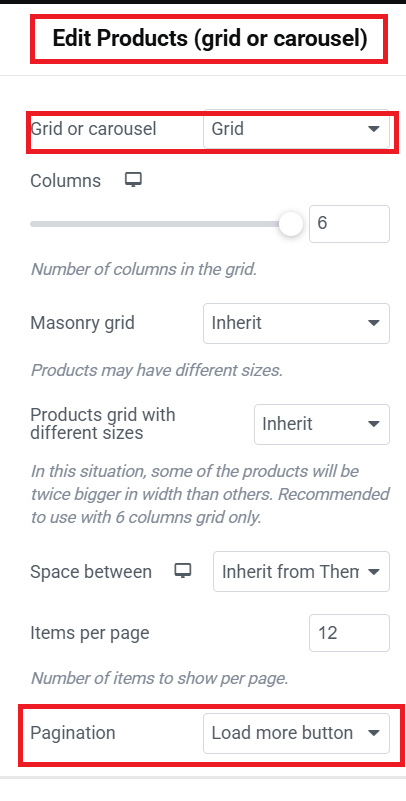Click the Columns label text
406x801 pixels.
click(66, 181)
